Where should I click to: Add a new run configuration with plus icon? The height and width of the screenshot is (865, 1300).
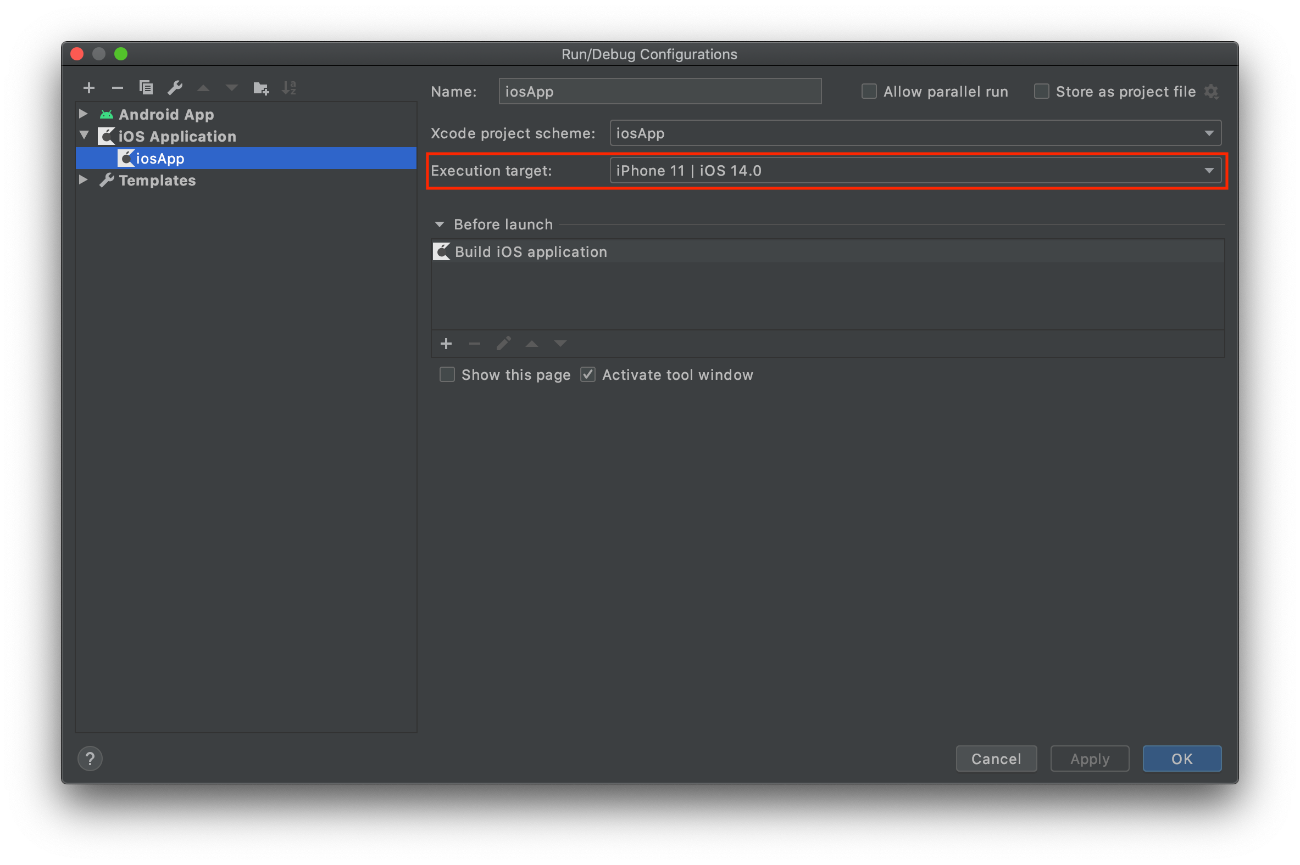click(x=89, y=88)
